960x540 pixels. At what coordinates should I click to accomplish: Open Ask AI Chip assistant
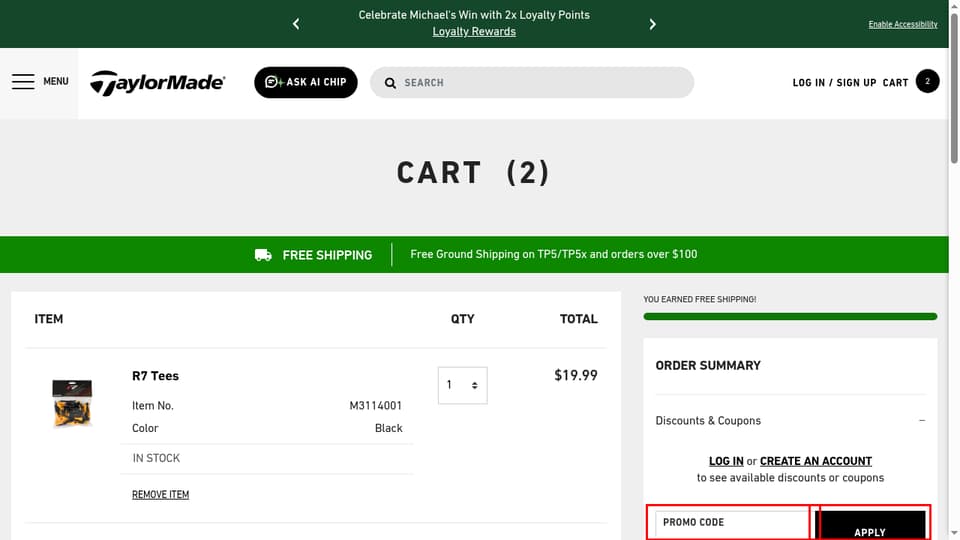[306, 82]
